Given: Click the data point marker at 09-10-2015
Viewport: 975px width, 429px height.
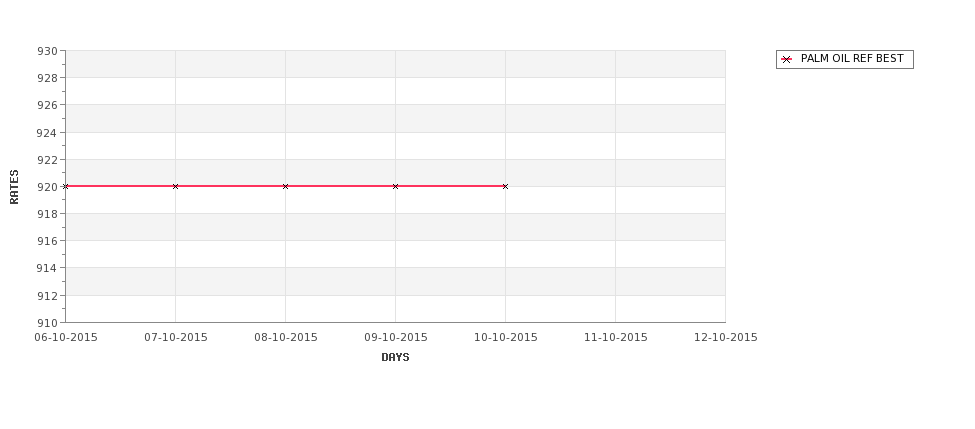Looking at the screenshot, I should click(395, 187).
